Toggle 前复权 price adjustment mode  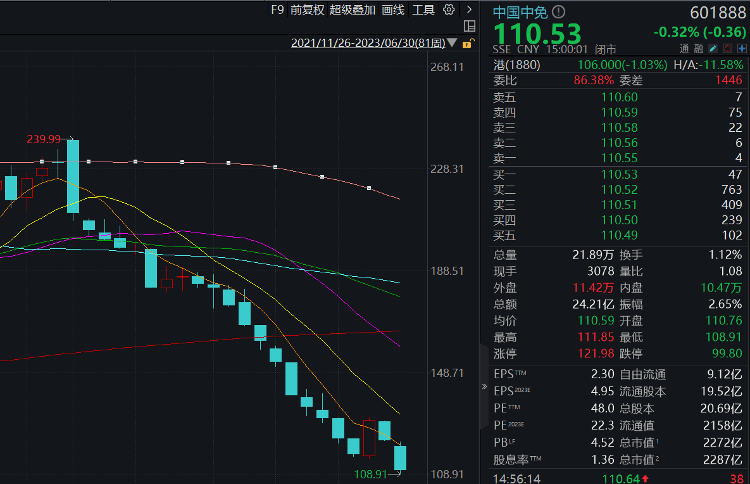tap(307, 10)
